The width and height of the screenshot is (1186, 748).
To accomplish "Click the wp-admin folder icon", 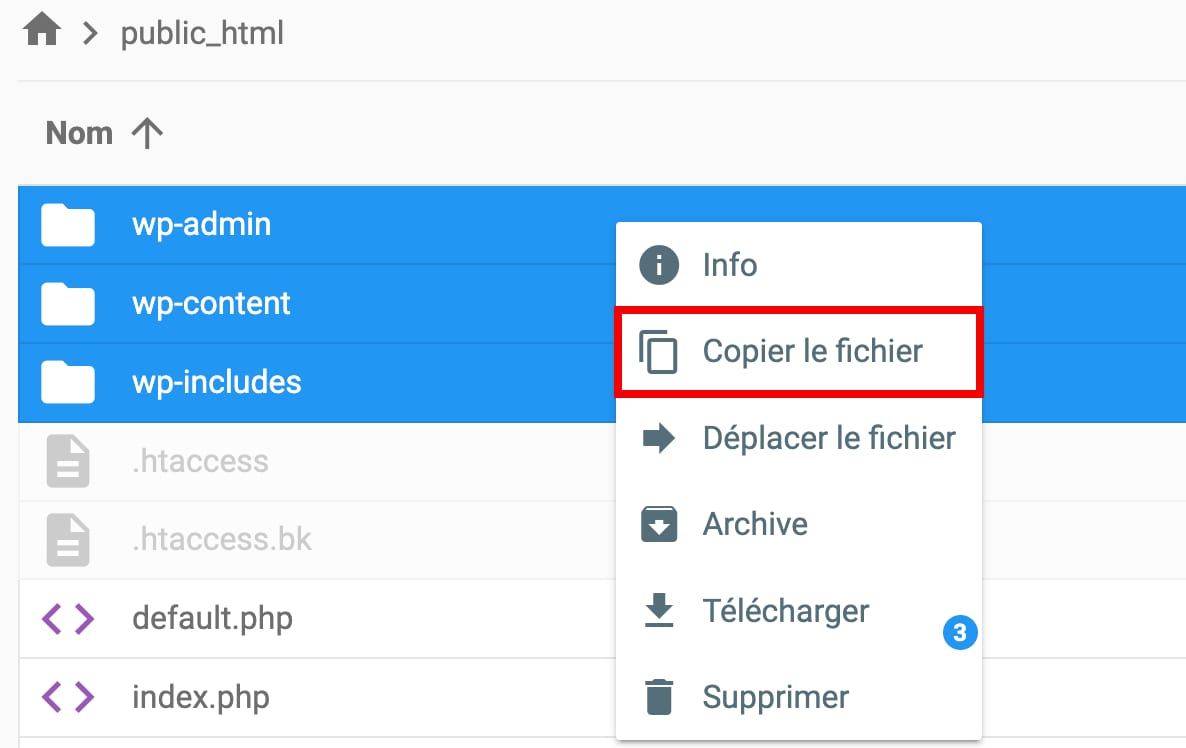I will 68,225.
